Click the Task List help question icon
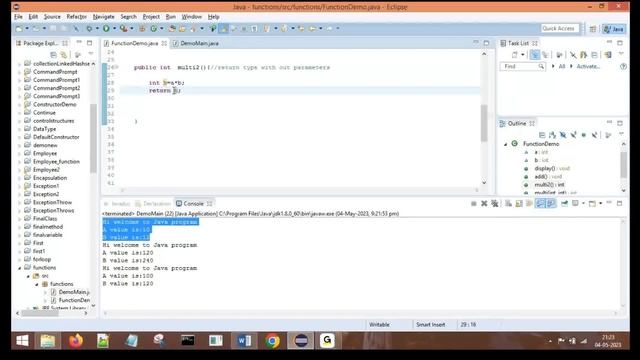The height and width of the screenshot is (360, 640). (623, 66)
